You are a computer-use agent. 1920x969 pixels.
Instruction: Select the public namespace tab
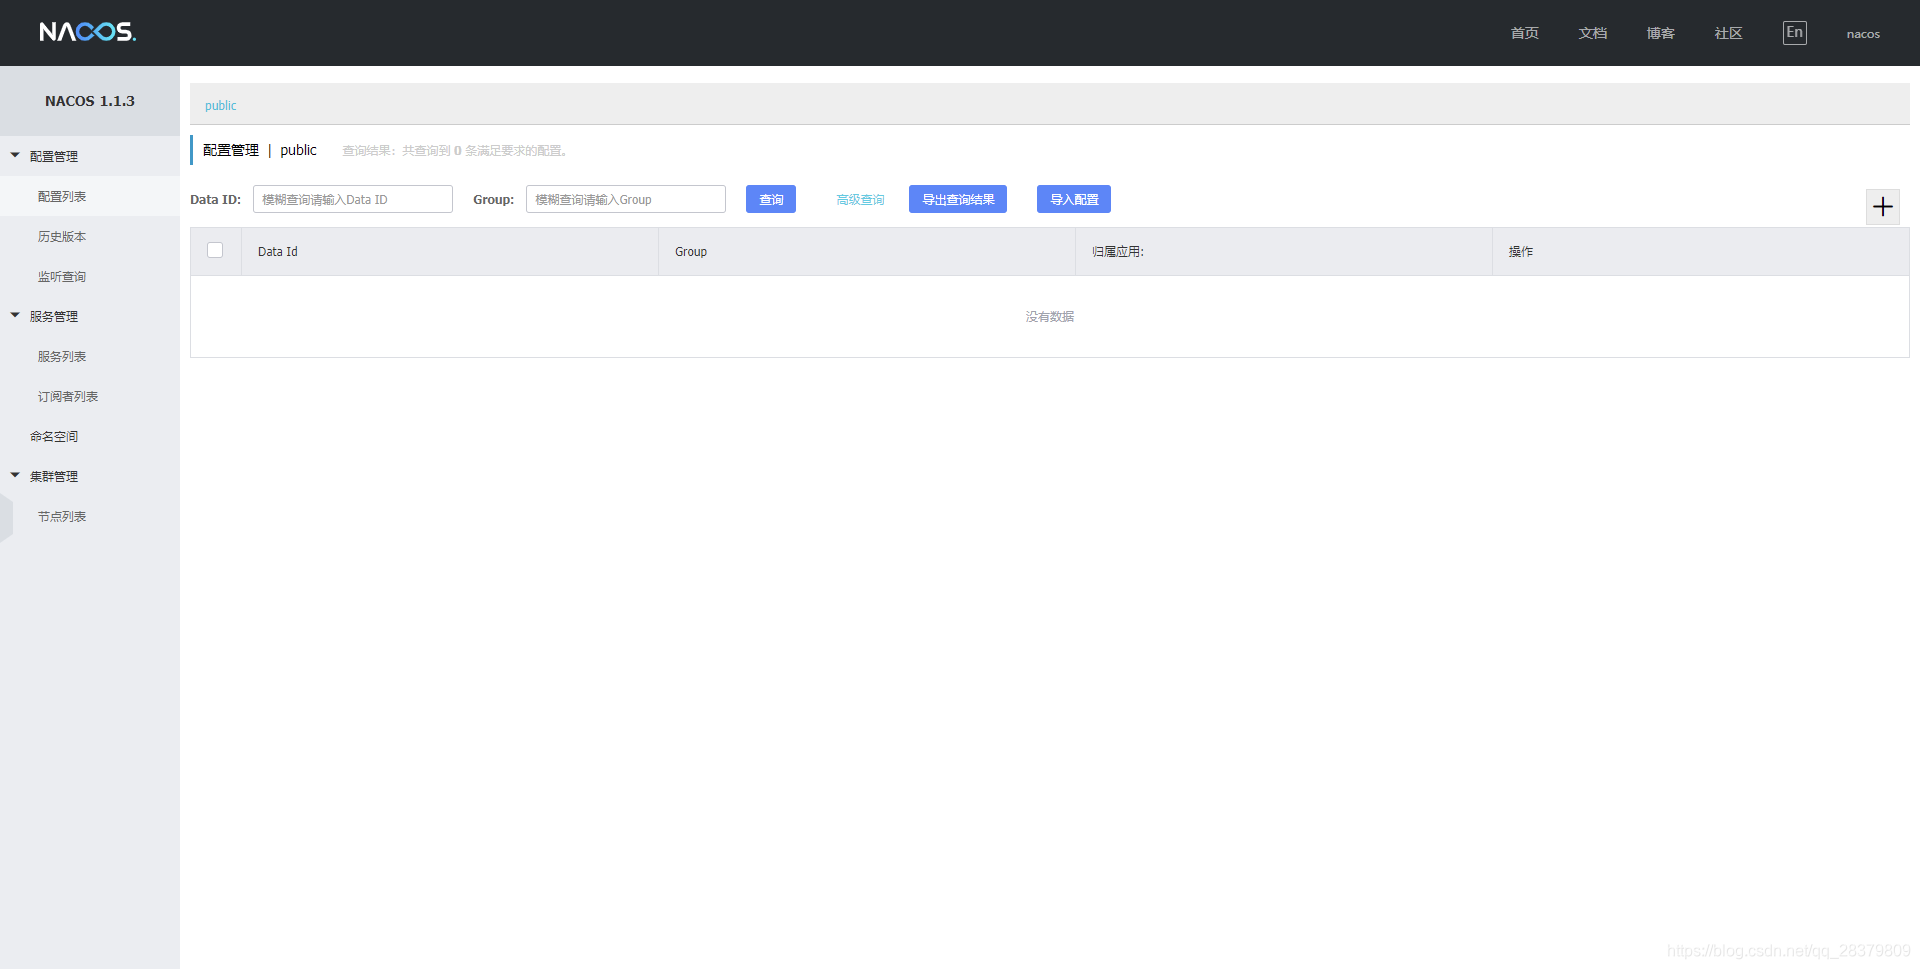point(221,105)
